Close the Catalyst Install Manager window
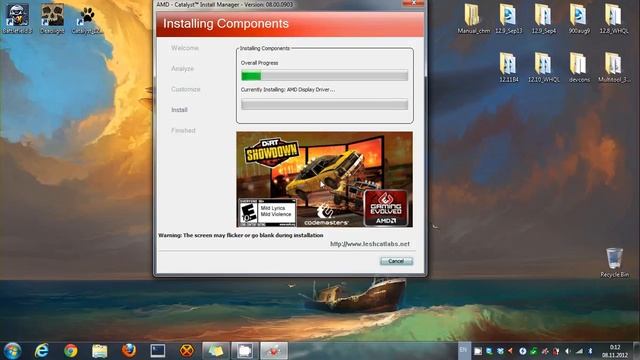The width and height of the screenshot is (640, 360). point(413,3)
